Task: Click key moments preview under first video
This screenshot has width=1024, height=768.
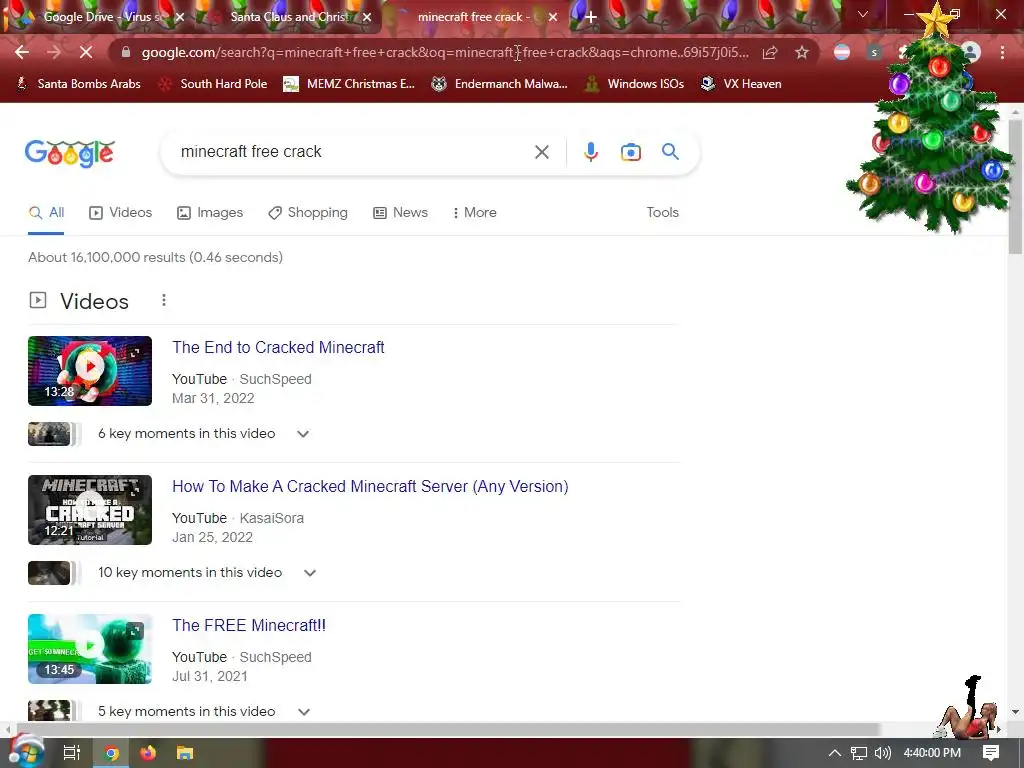Action: point(54,434)
